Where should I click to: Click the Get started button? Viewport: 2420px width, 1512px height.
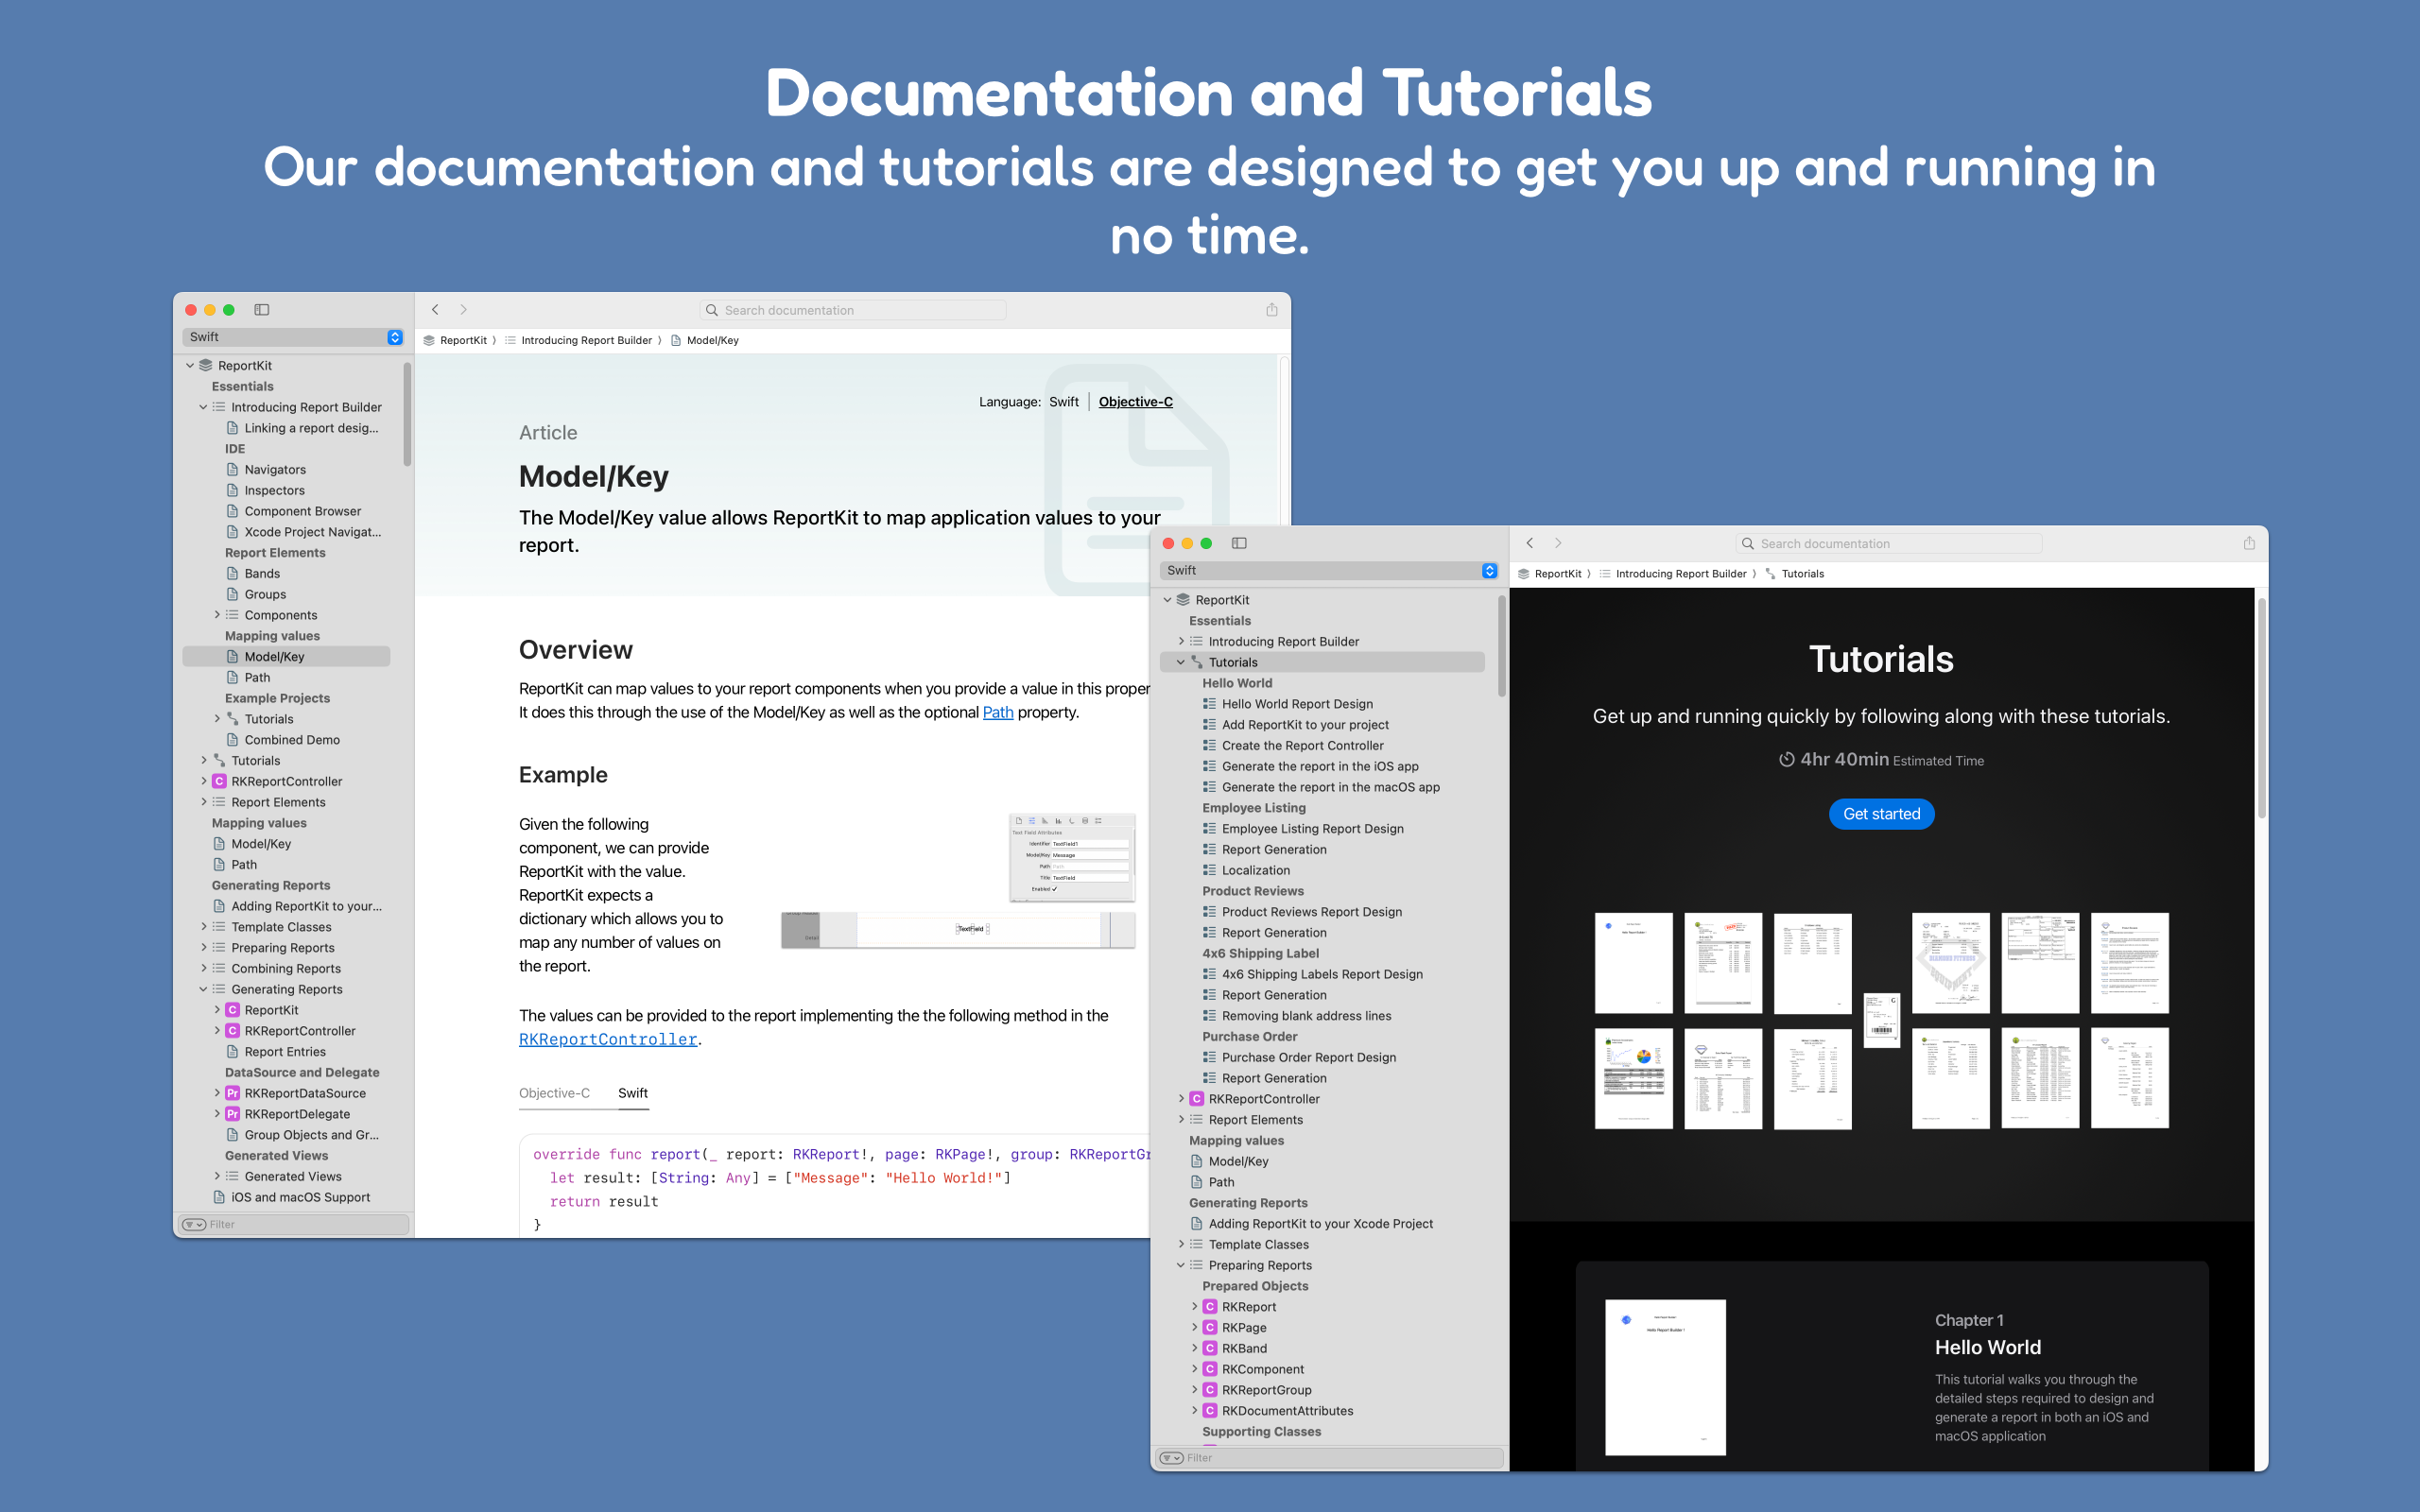[1881, 814]
